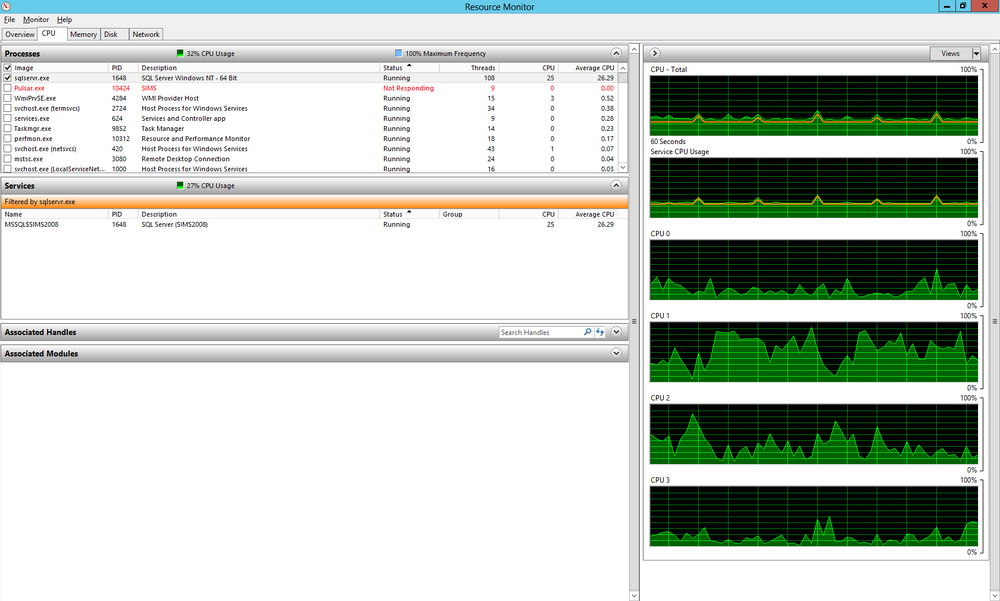Open the Monitor menu
This screenshot has width=1000, height=601.
[36, 20]
